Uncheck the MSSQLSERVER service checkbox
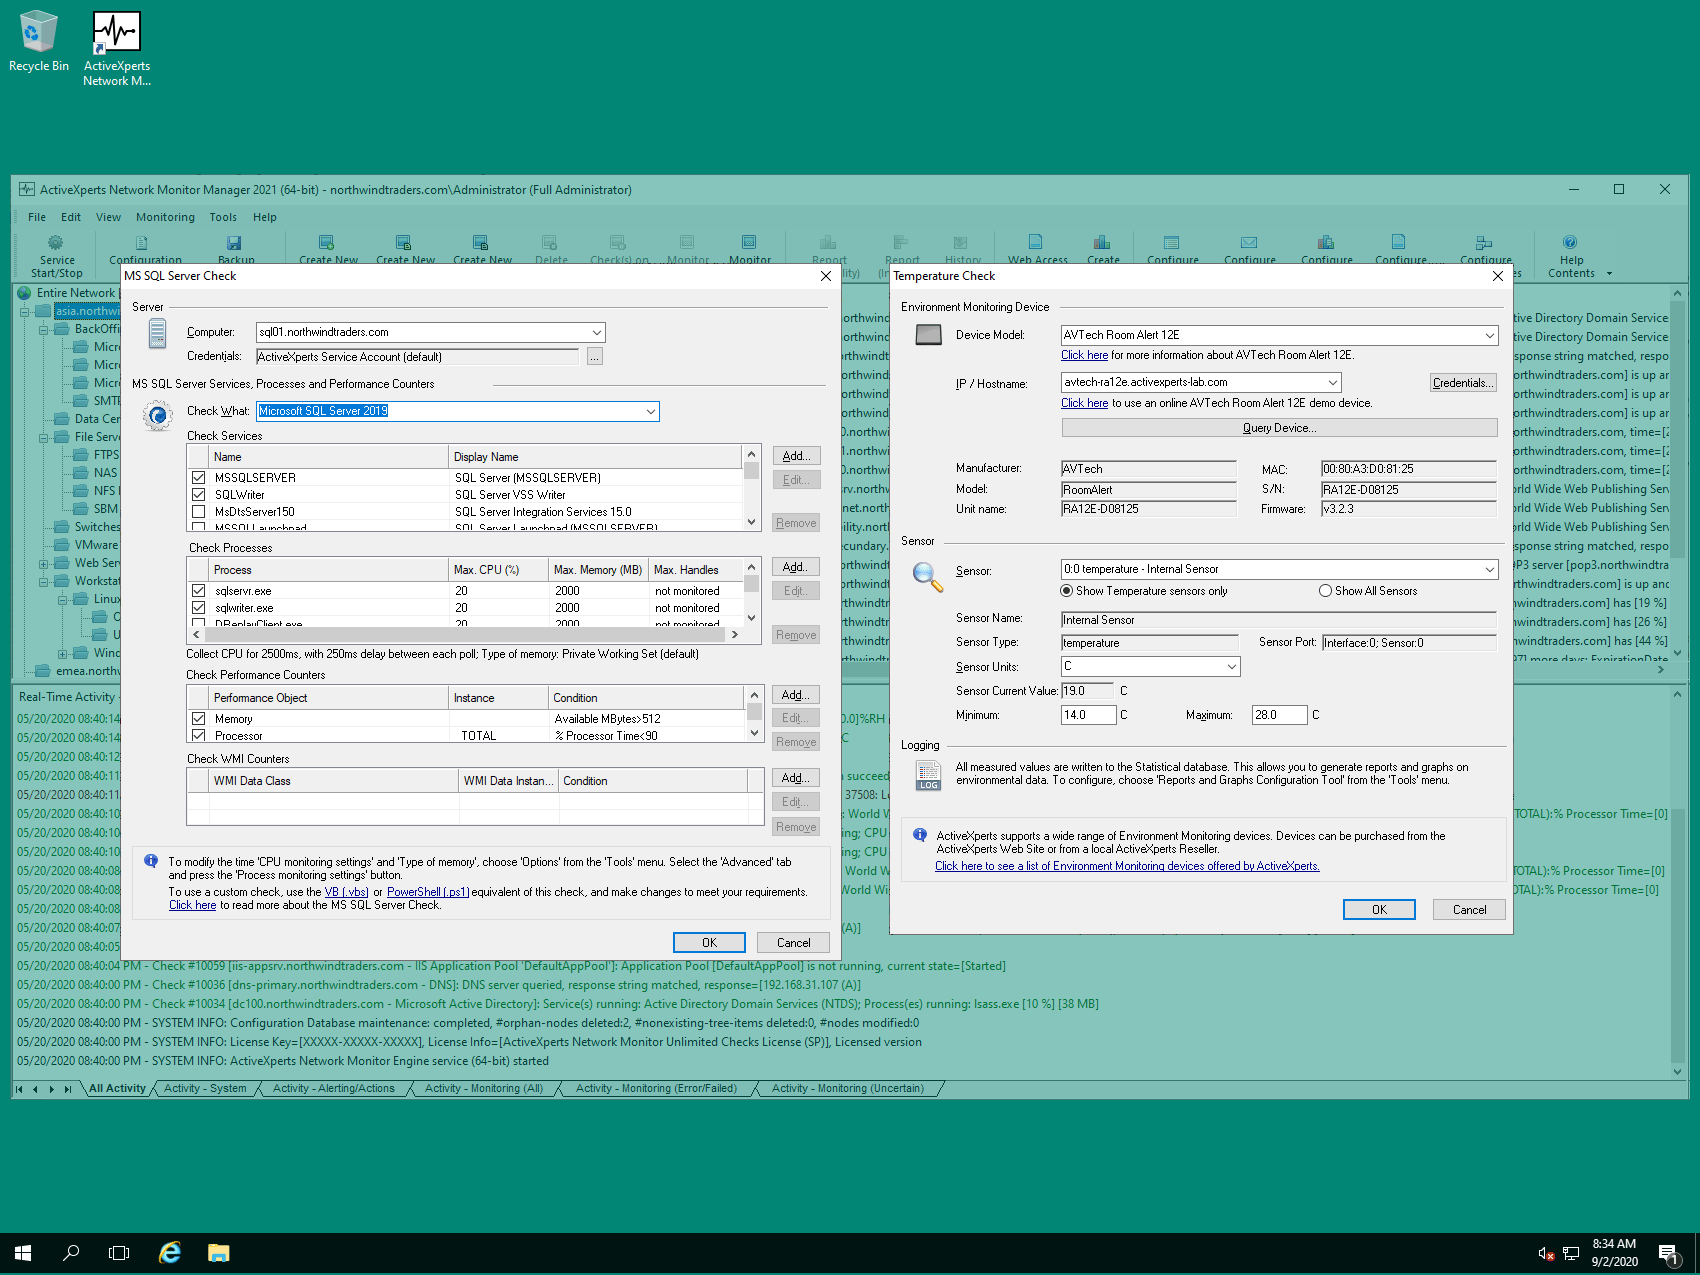Screen dimensions: 1700x1275 pos(198,478)
